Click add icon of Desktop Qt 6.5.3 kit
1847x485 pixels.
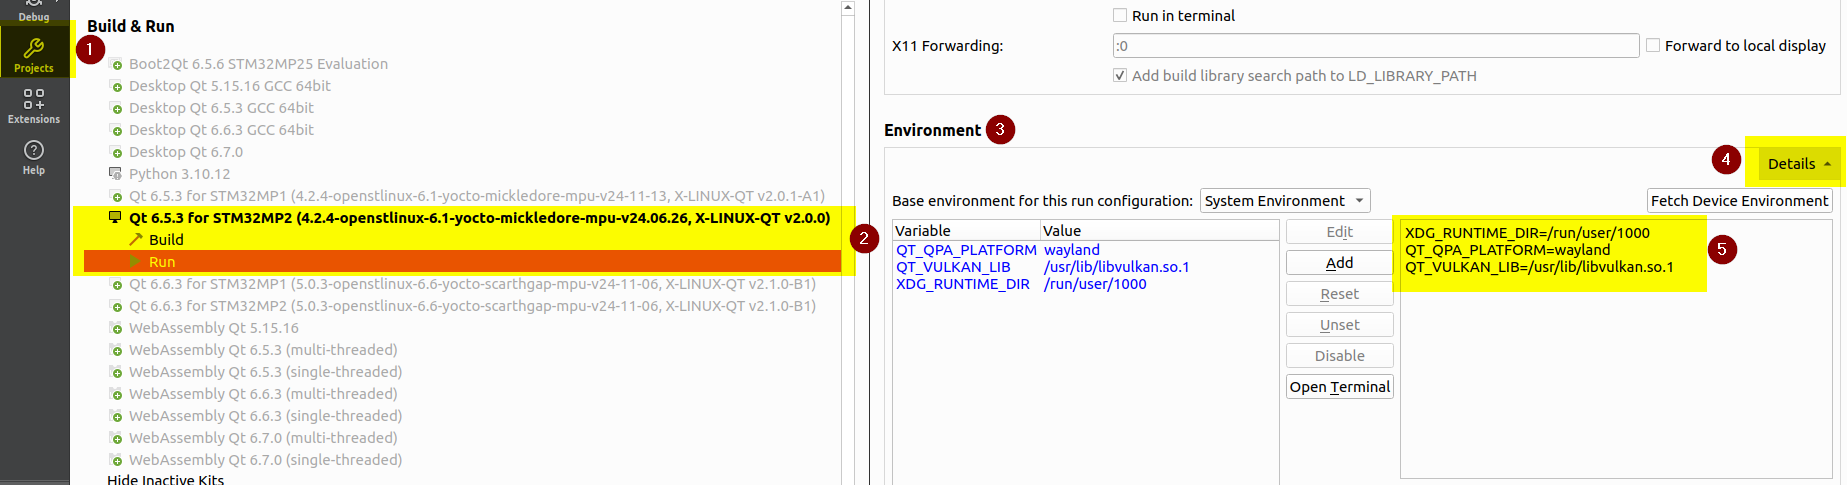pos(115,108)
